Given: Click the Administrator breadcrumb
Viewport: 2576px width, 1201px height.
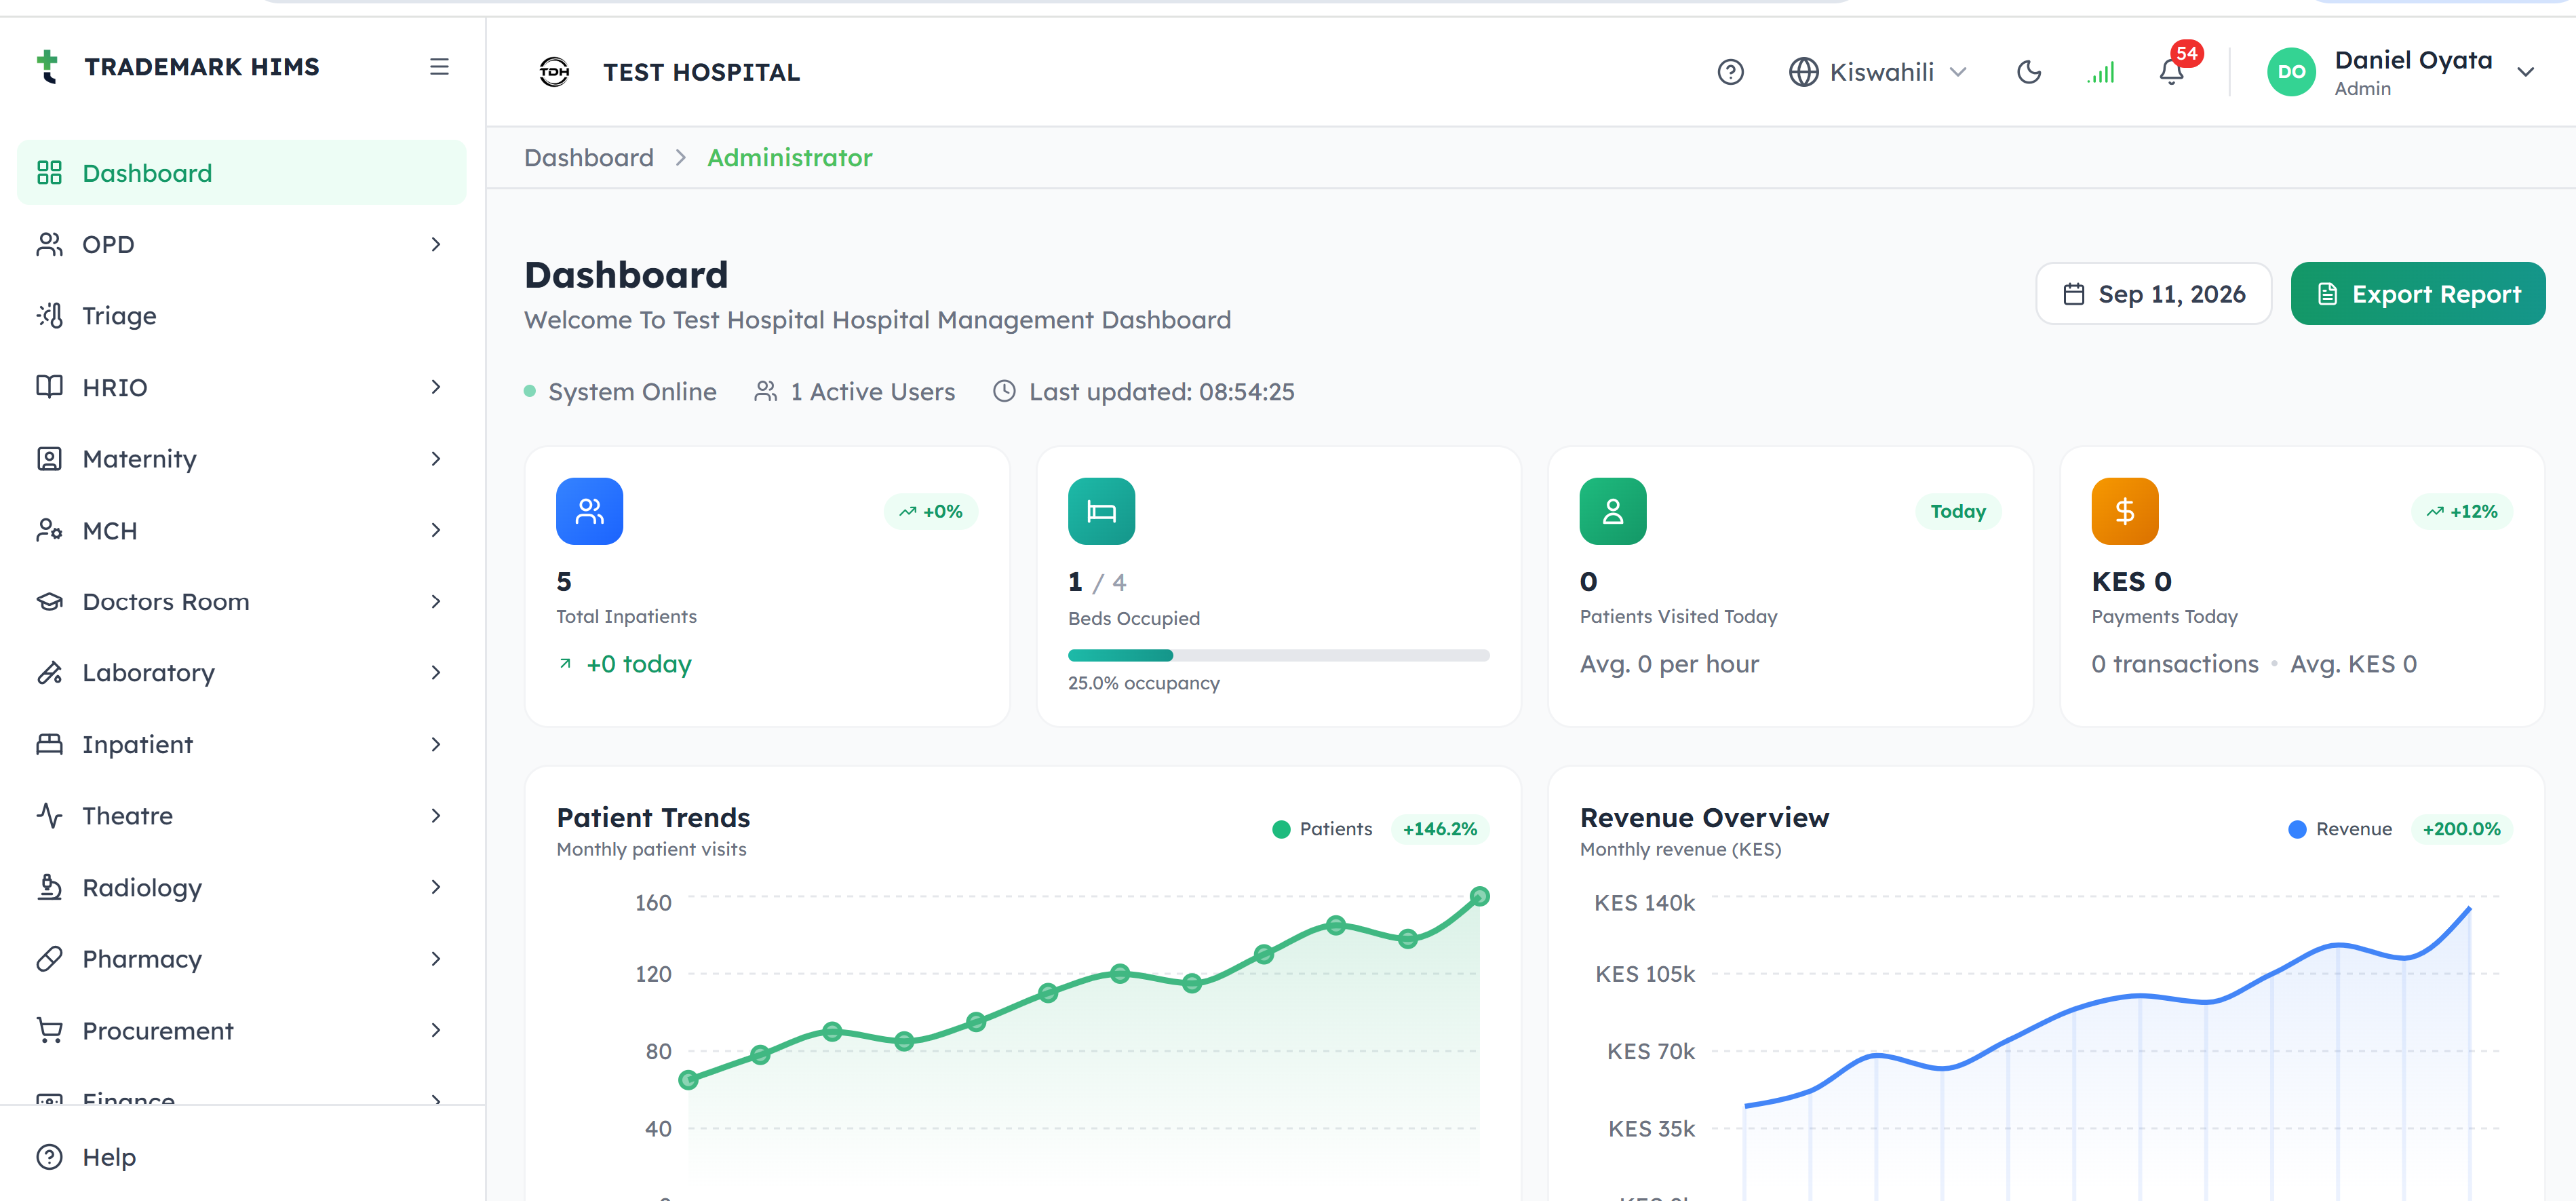Looking at the screenshot, I should pyautogui.click(x=789, y=158).
